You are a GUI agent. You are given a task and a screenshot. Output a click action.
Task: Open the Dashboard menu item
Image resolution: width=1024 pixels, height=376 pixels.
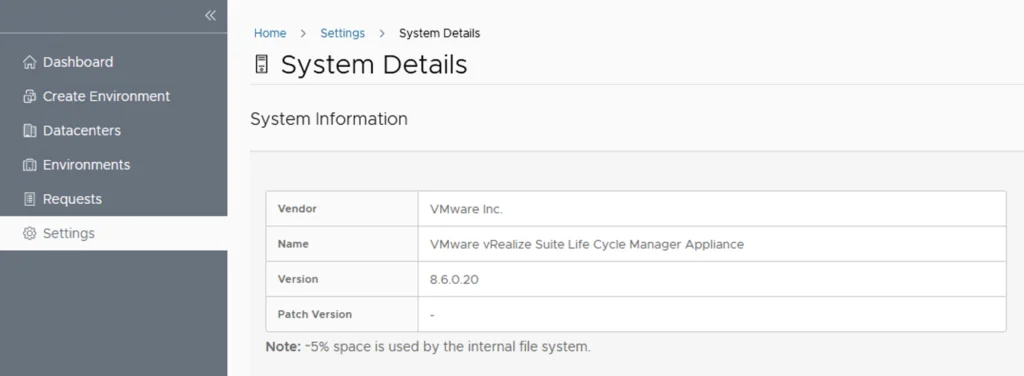coord(114,62)
